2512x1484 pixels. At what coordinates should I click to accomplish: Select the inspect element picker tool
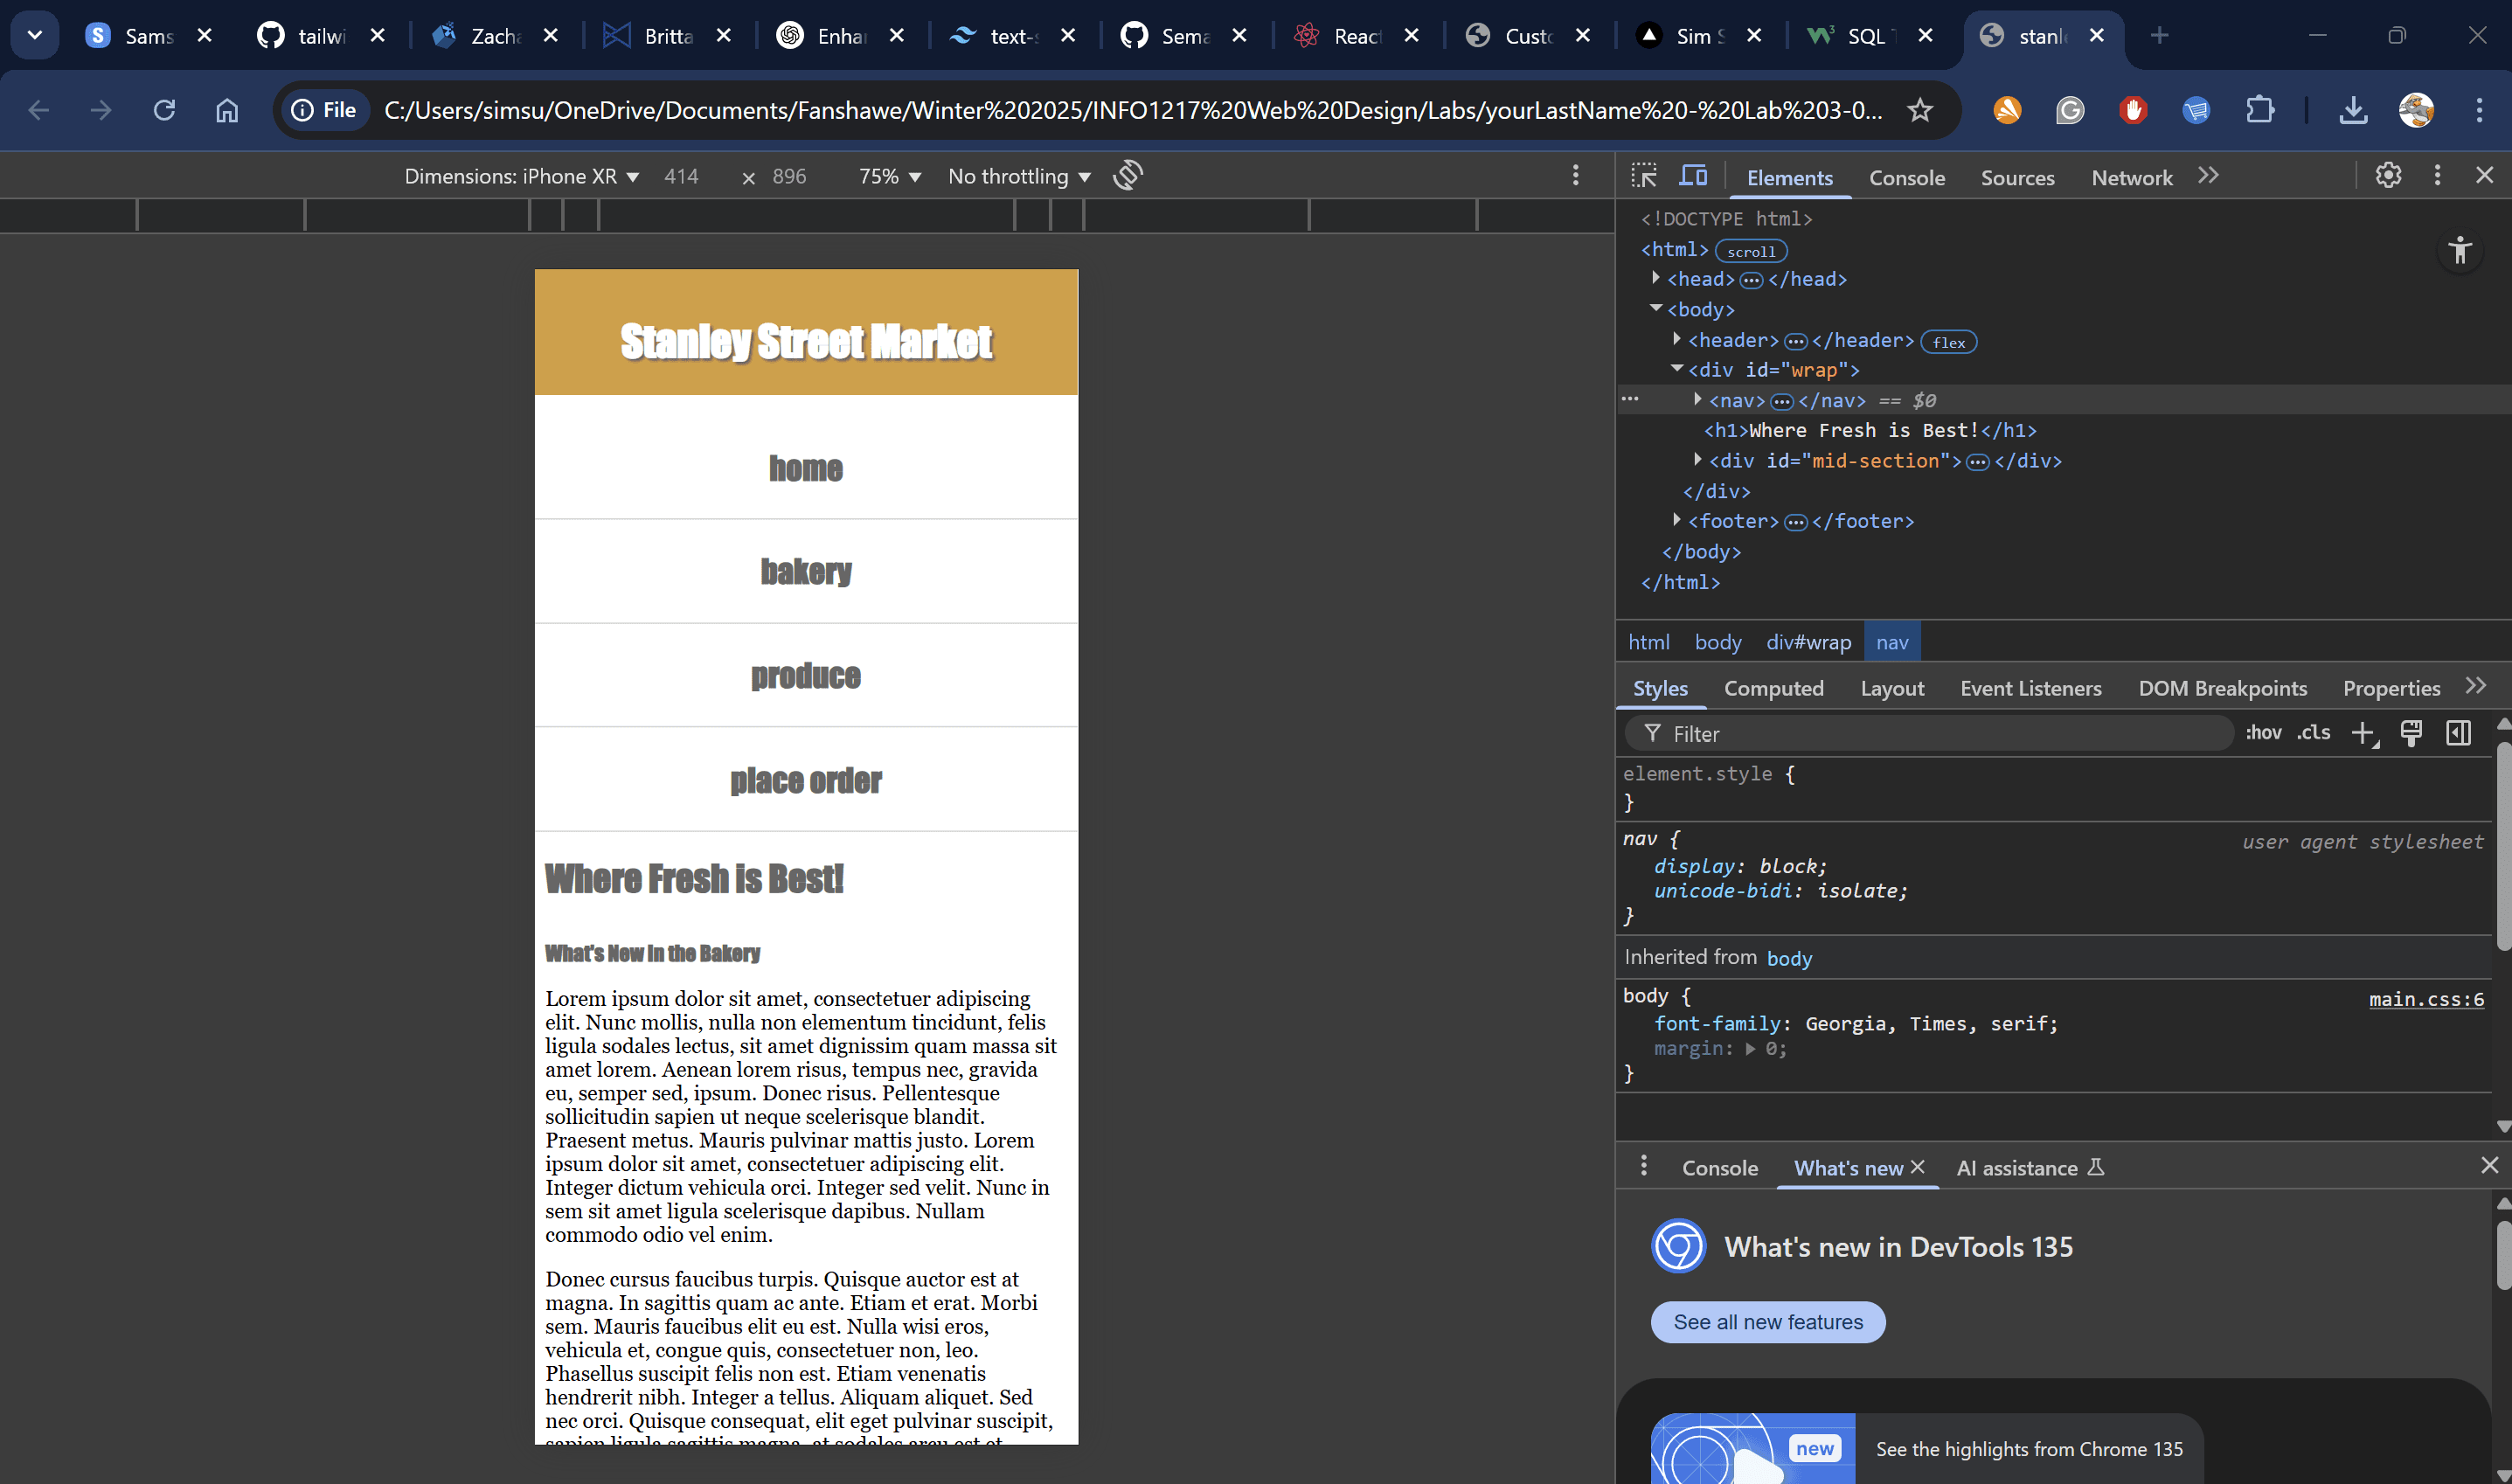point(1643,175)
